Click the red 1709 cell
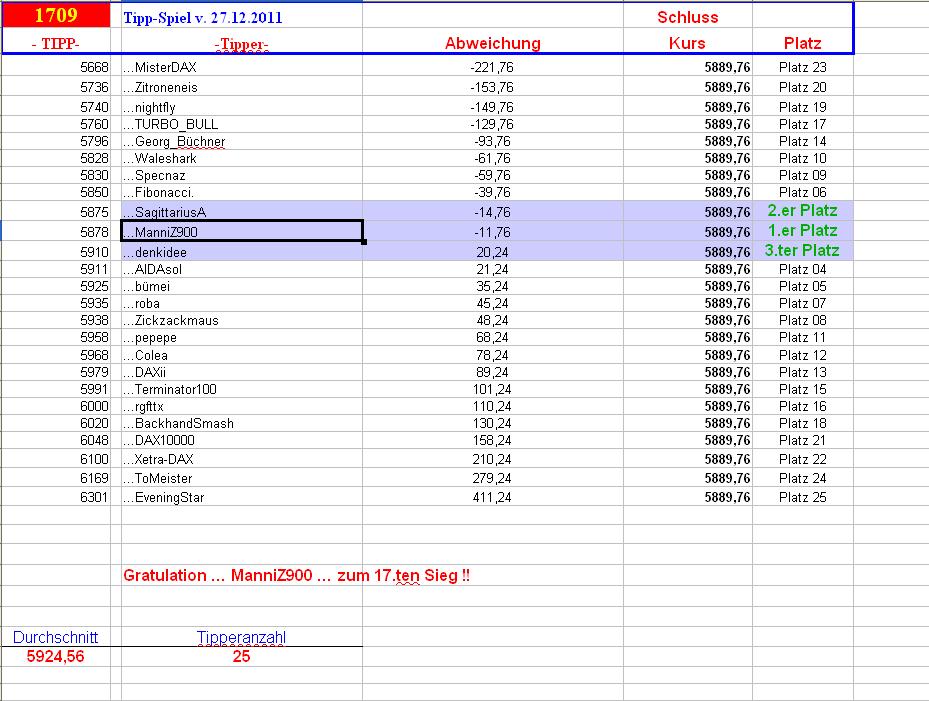Viewport: 929px width, 701px height. pos(56,16)
